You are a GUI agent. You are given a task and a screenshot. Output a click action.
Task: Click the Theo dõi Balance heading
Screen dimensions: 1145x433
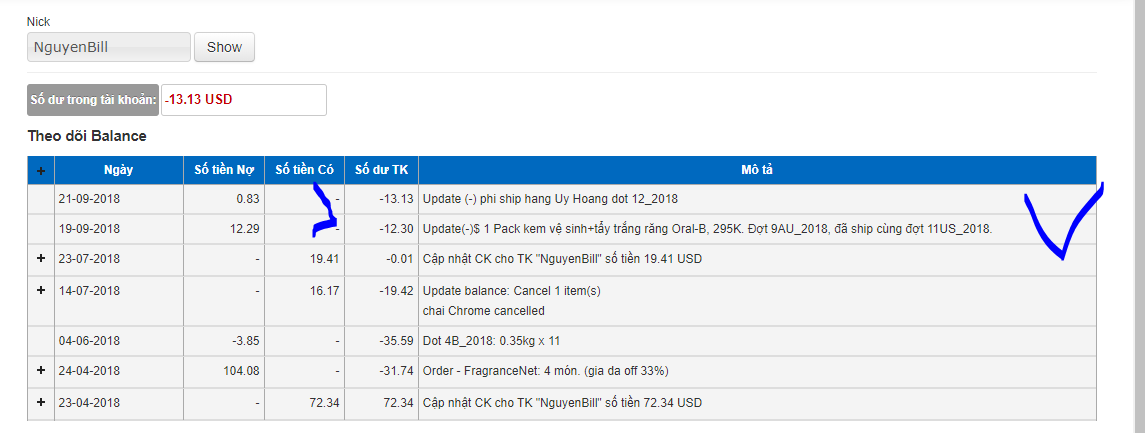(87, 135)
